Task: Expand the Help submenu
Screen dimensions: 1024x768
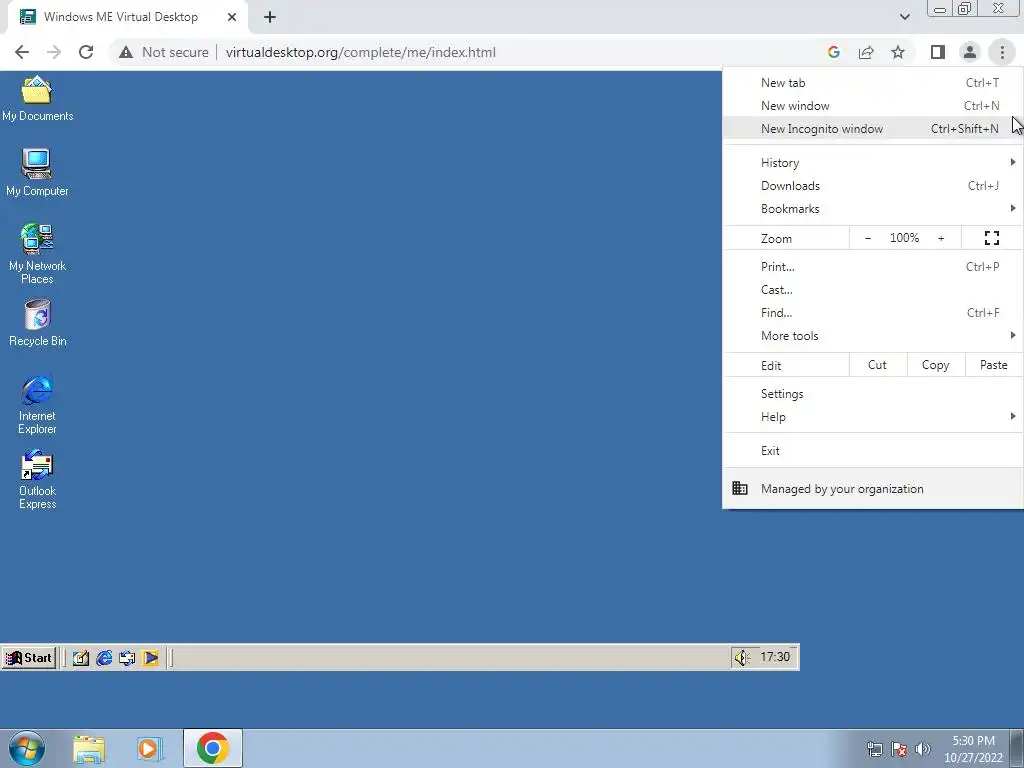Action: [x=872, y=417]
